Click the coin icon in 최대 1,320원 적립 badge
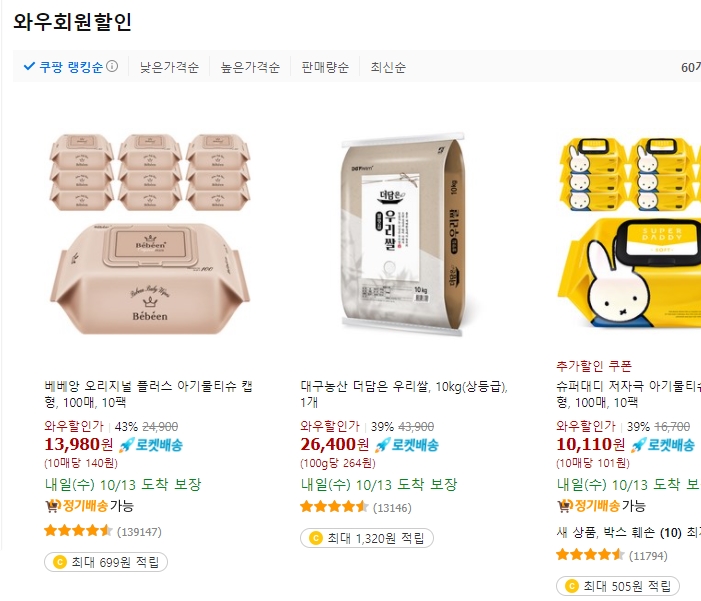The width and height of the screenshot is (701, 601). (316, 538)
